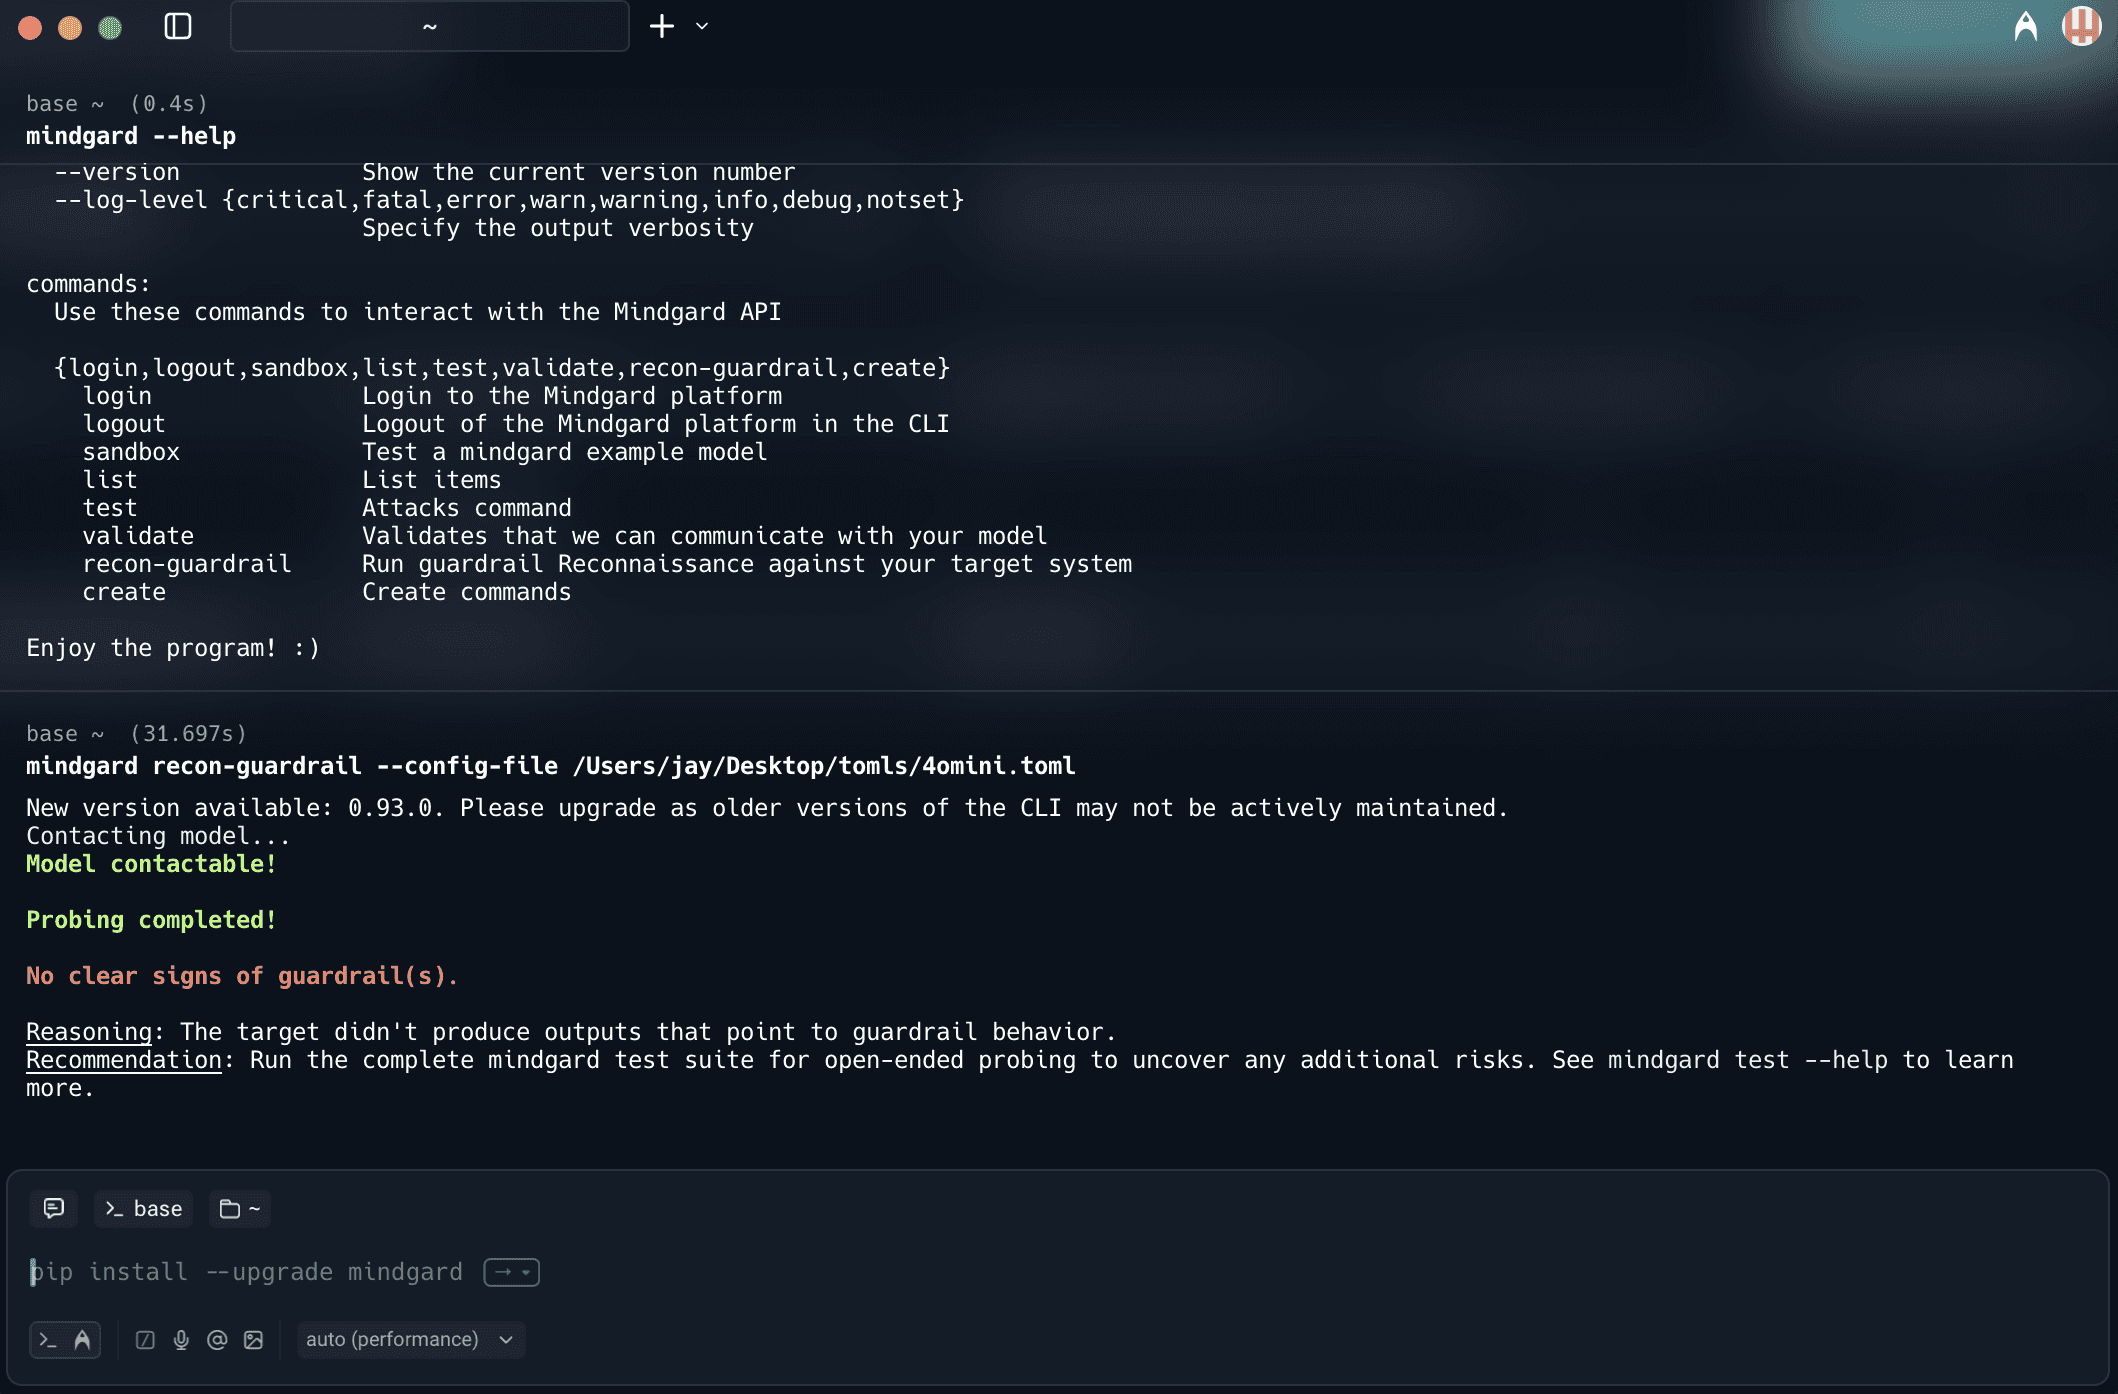
Task: Click the underlined 'Reasoning' label
Action: pos(89,1032)
